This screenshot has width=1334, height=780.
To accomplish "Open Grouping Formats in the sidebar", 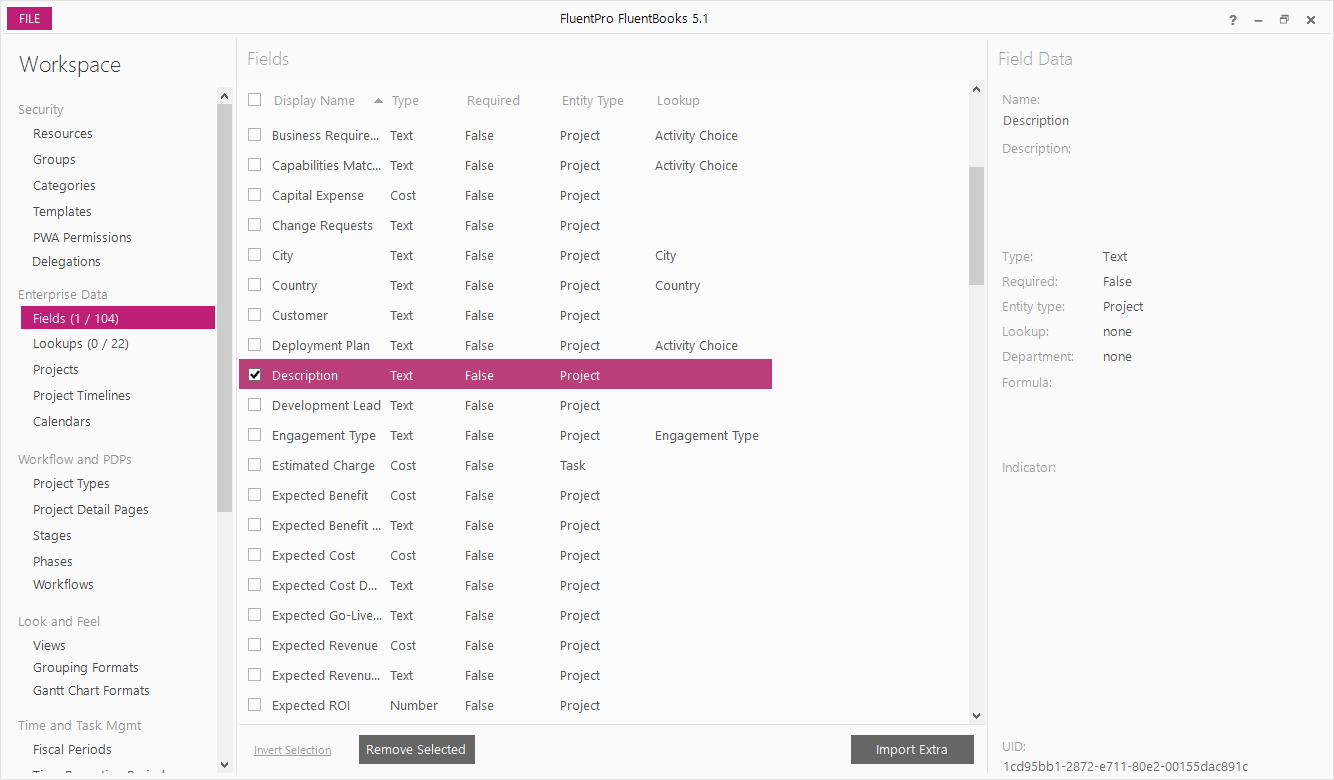I will pyautogui.click(x=86, y=668).
